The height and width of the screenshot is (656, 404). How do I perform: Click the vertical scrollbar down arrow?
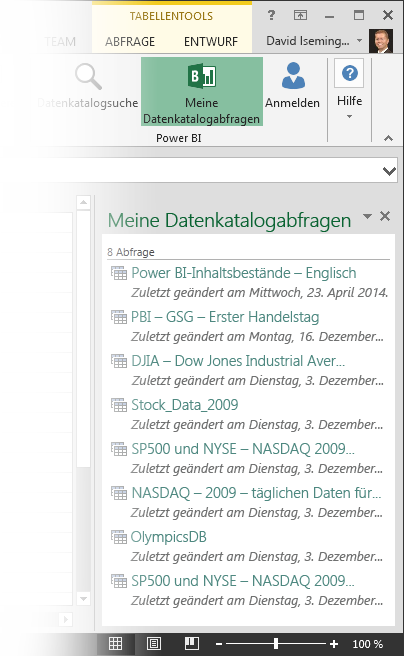point(84,599)
